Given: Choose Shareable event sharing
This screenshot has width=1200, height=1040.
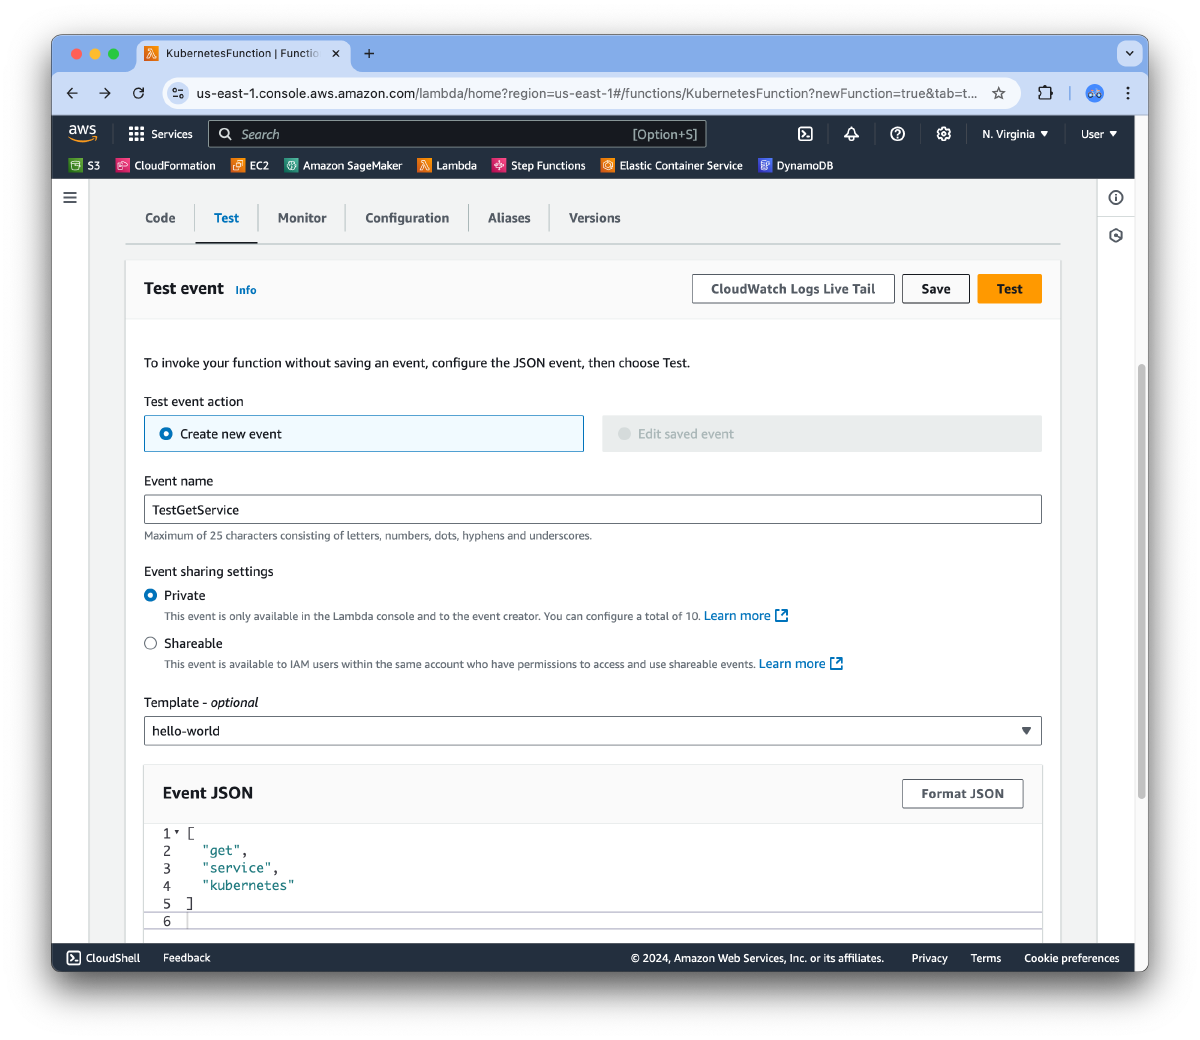Looking at the screenshot, I should tap(151, 644).
